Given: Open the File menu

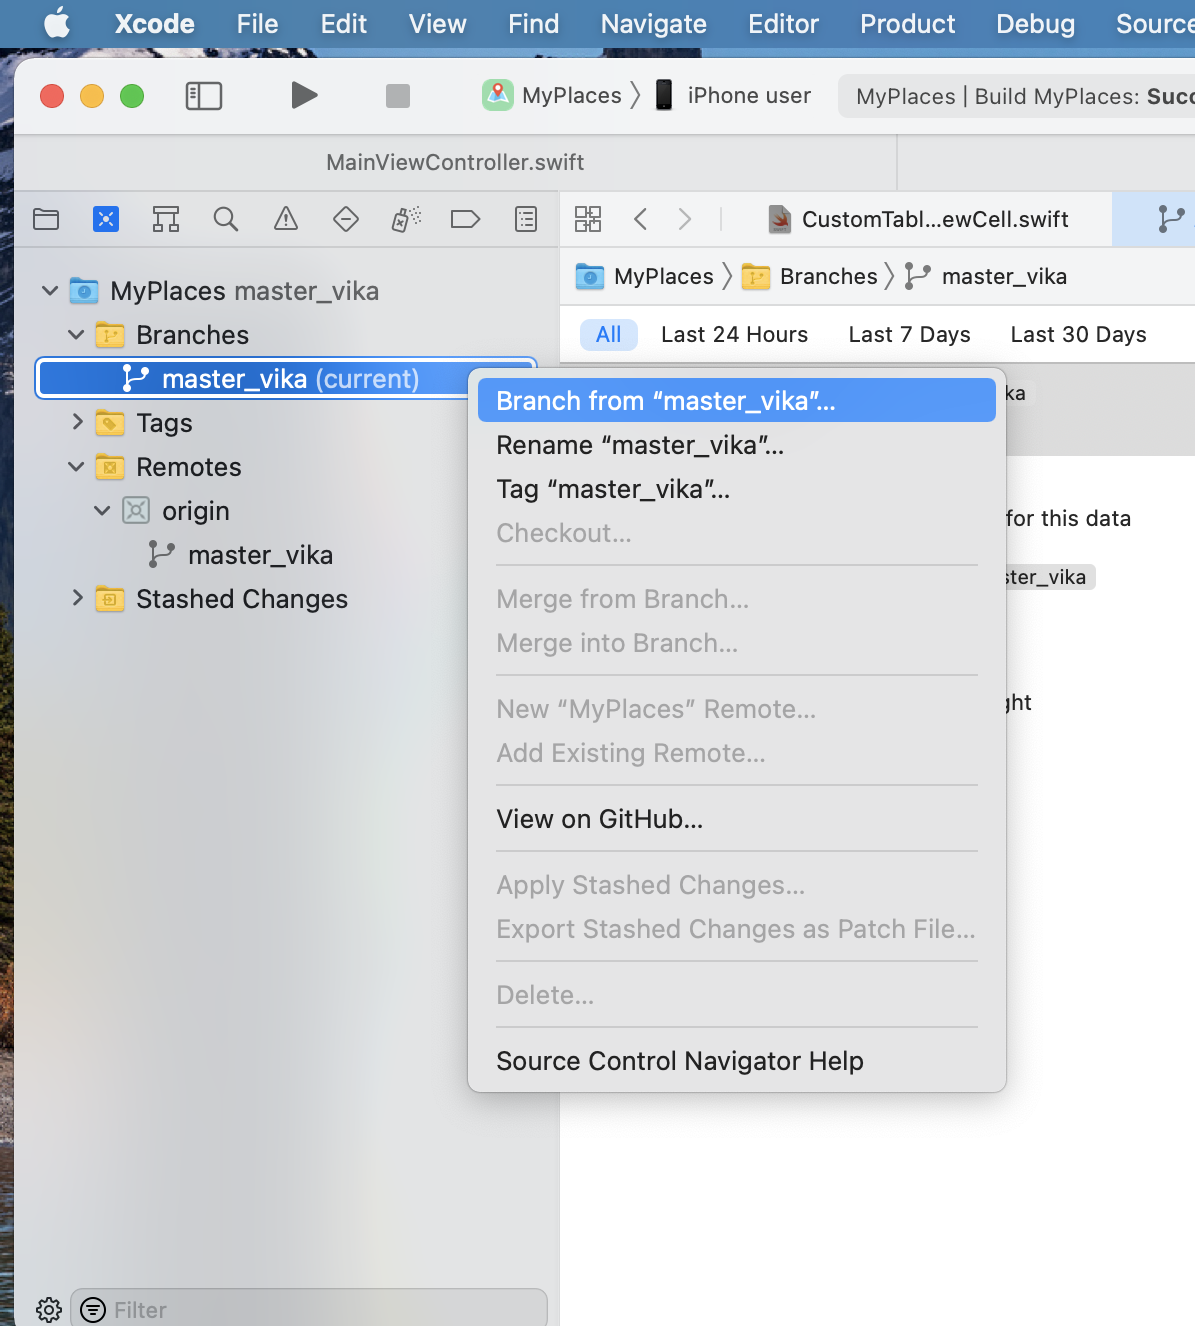Looking at the screenshot, I should click(257, 24).
